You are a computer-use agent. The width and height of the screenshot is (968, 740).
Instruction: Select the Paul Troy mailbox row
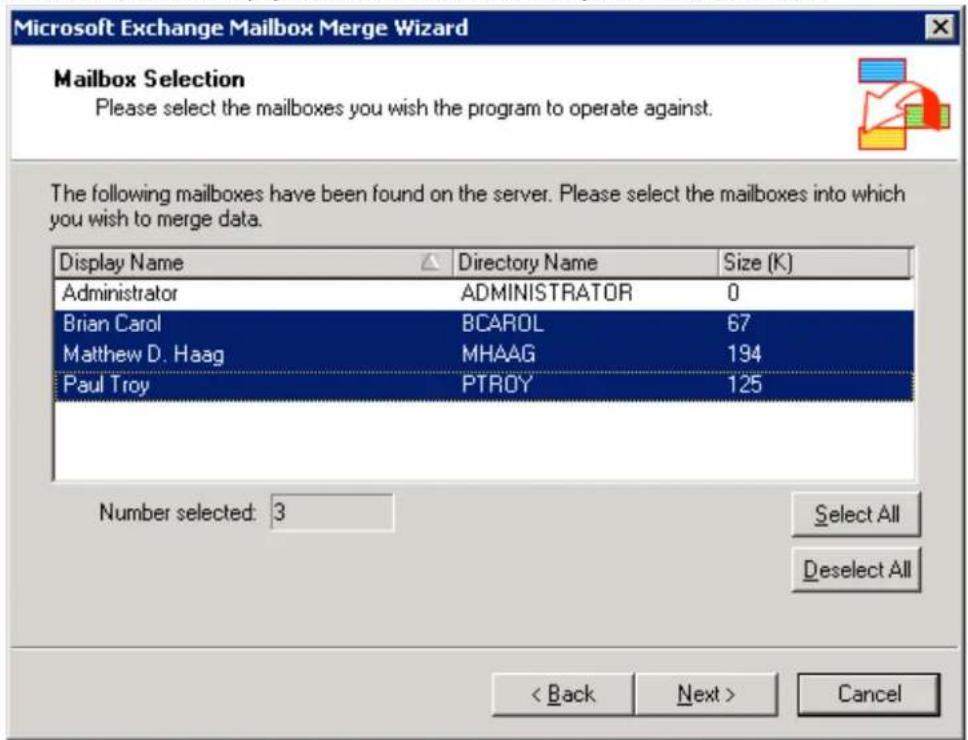pos(484,385)
